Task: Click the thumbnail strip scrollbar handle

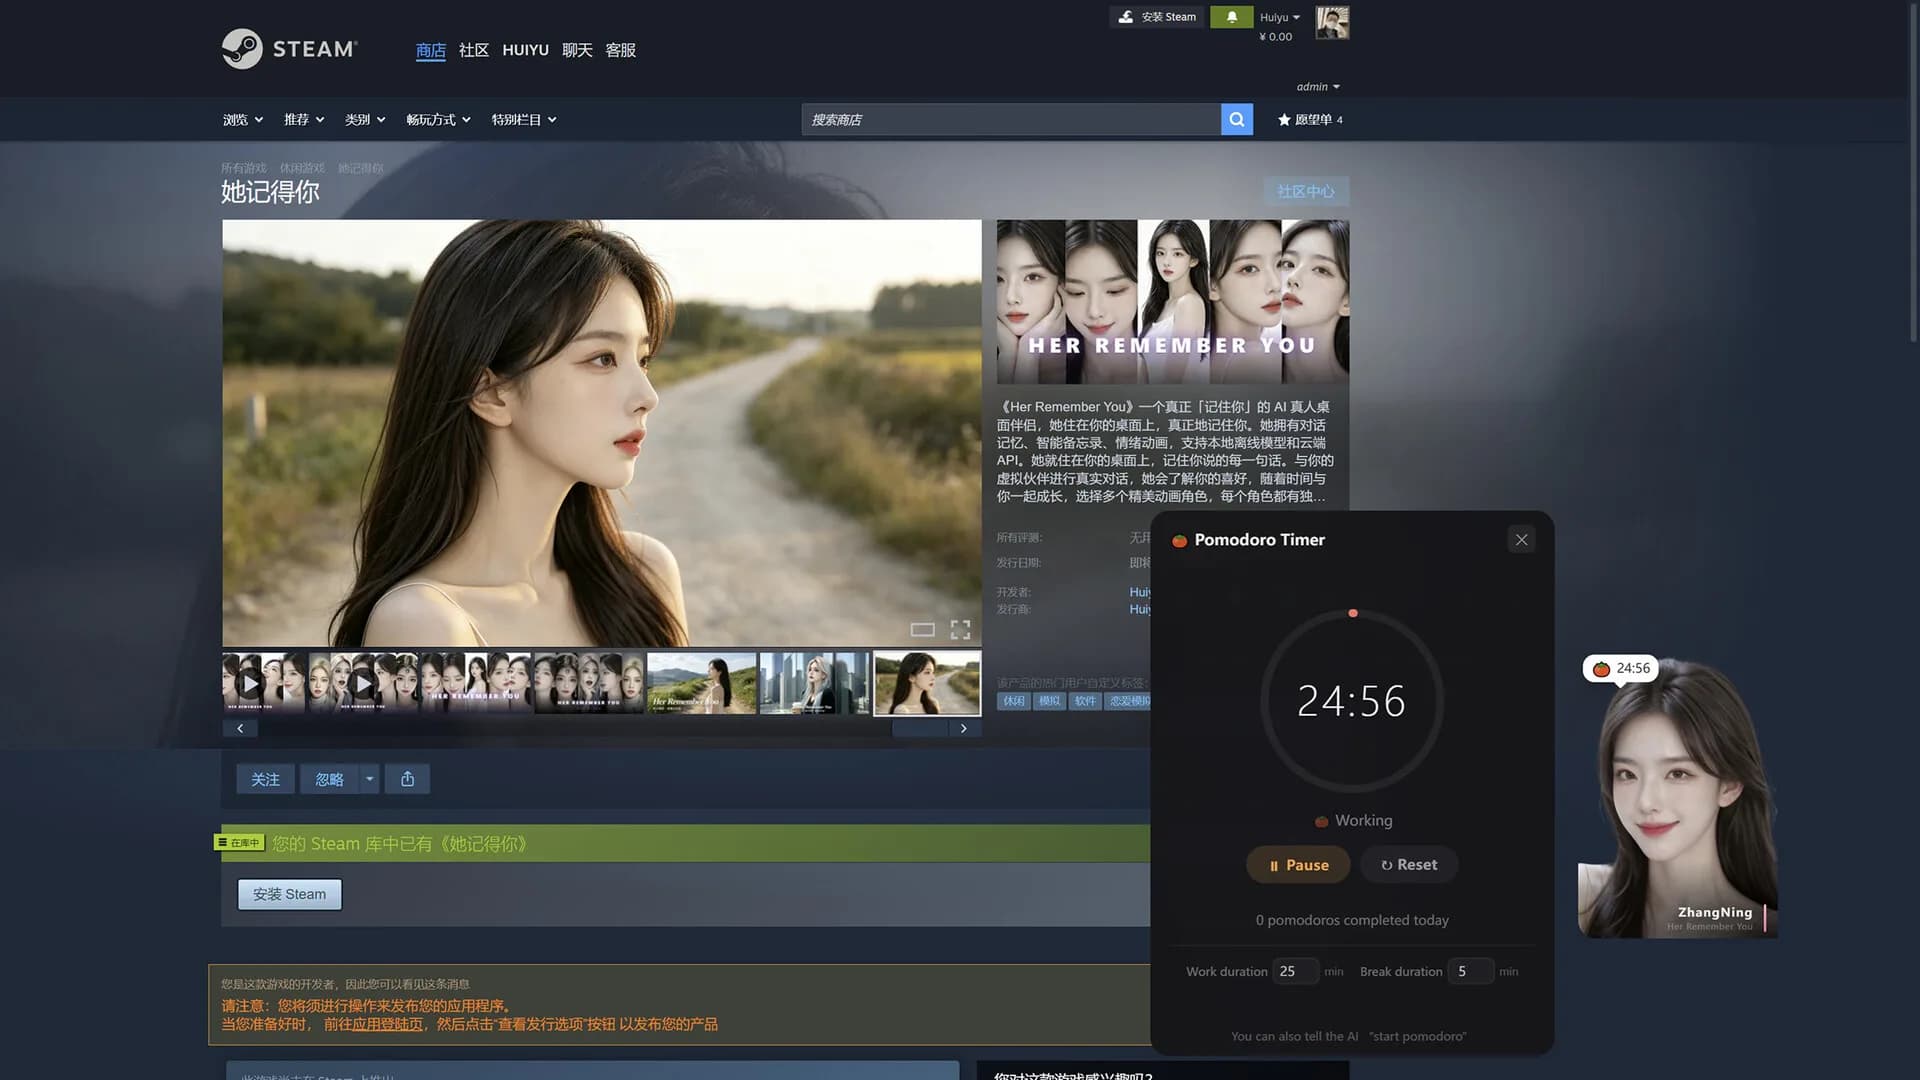Action: (x=920, y=729)
